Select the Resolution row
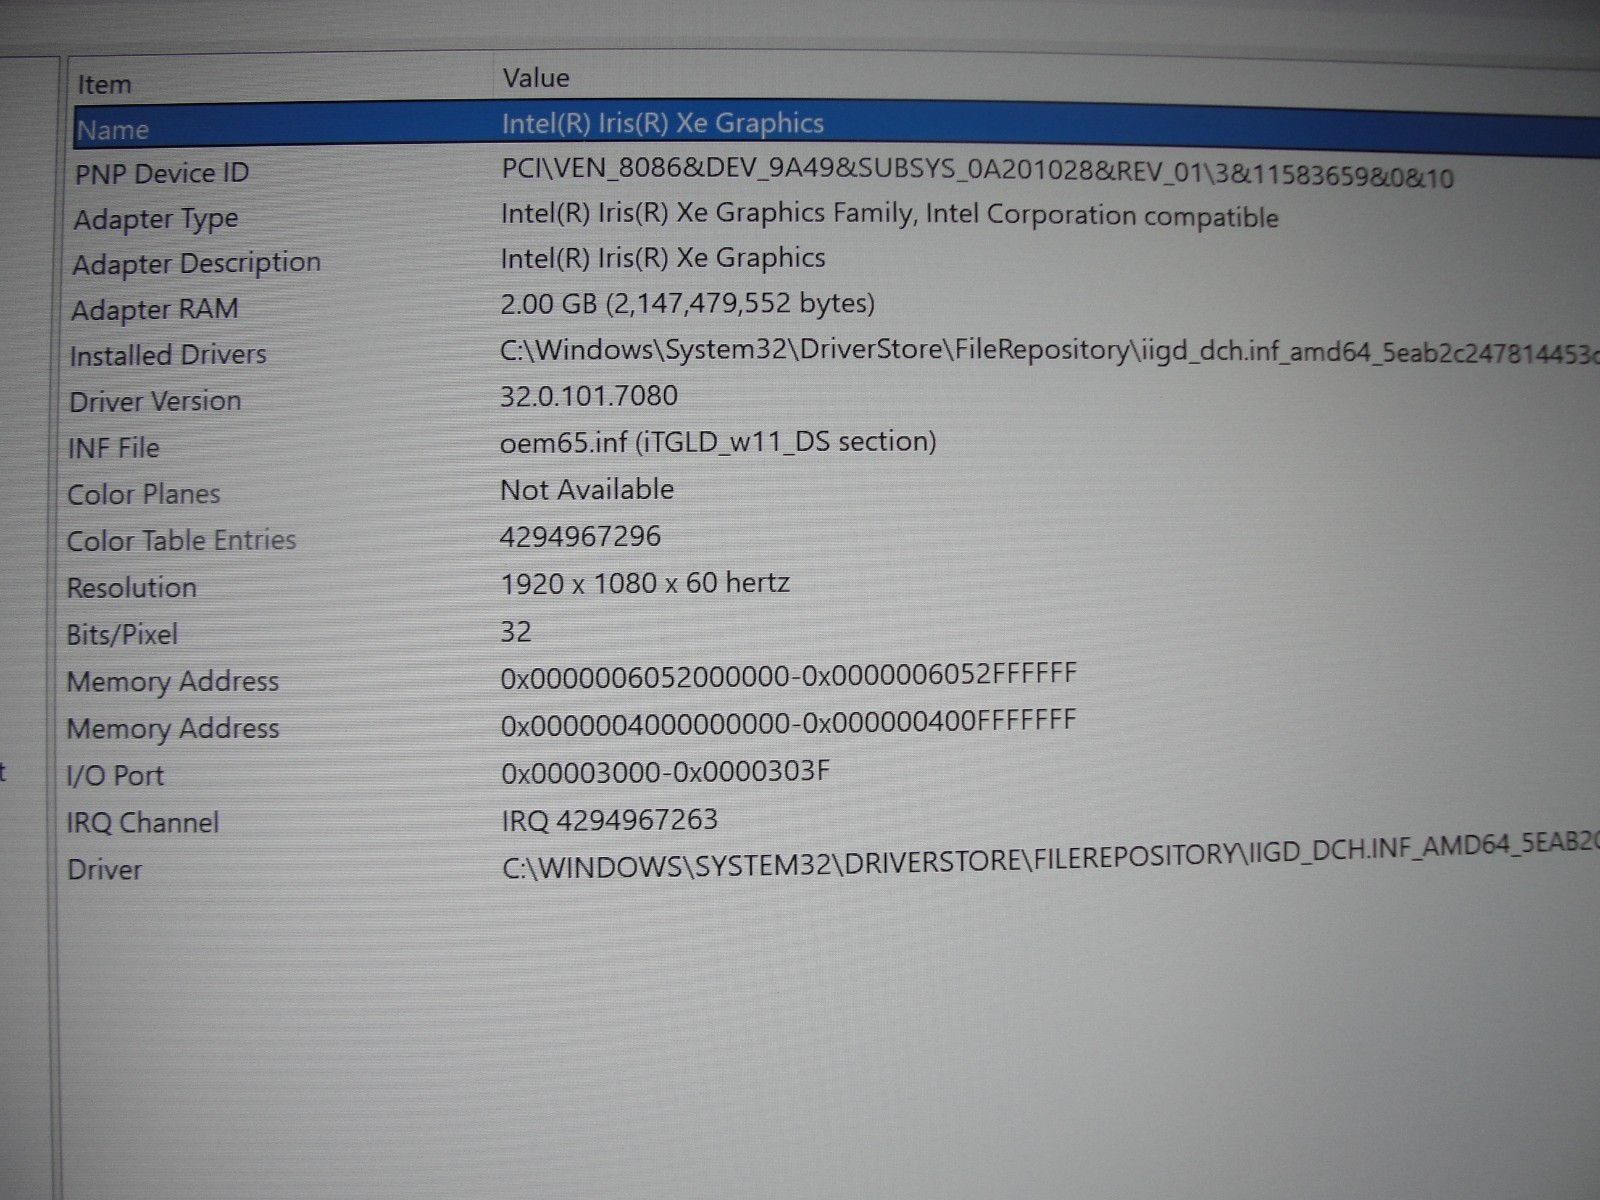The height and width of the screenshot is (1200, 1600). click(131, 588)
